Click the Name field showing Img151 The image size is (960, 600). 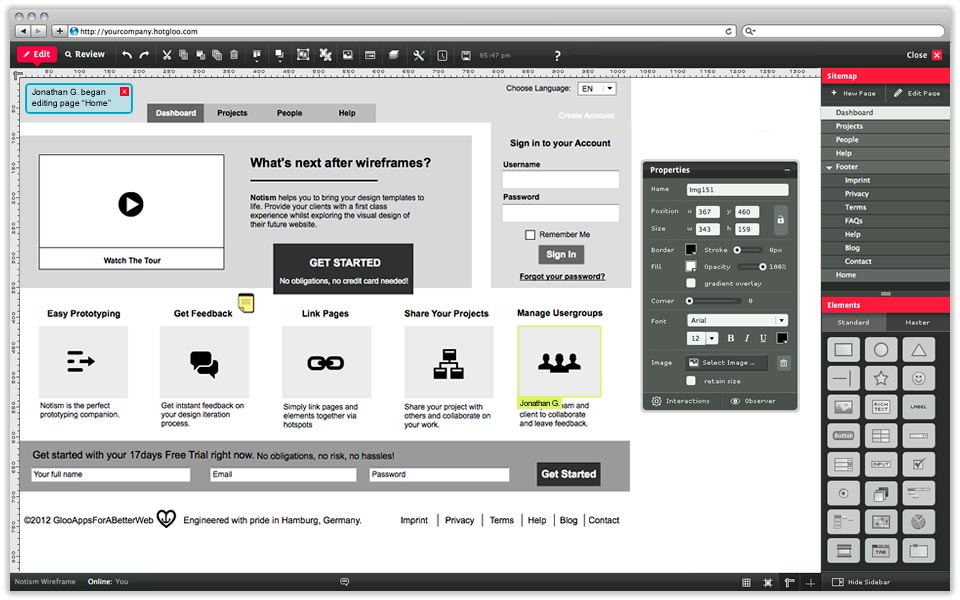coord(738,189)
